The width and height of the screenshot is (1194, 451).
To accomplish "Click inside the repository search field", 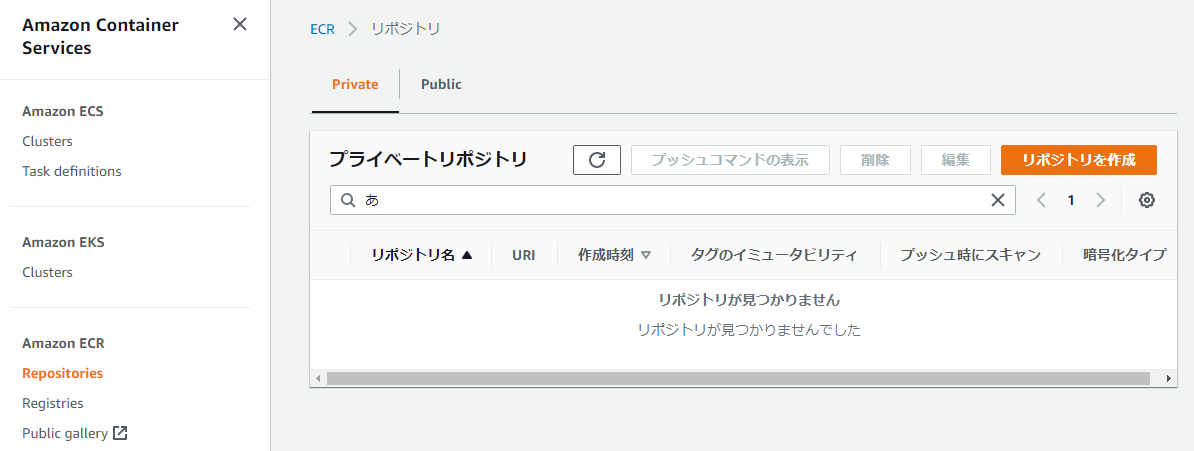I will [672, 200].
